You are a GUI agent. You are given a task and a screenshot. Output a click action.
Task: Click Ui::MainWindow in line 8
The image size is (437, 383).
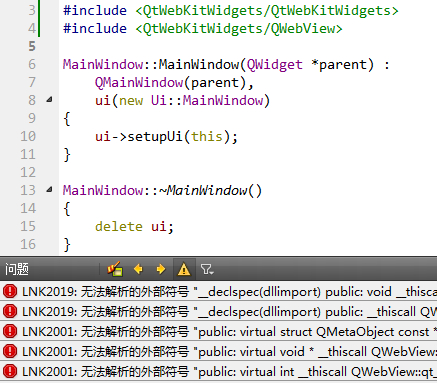pos(207,101)
